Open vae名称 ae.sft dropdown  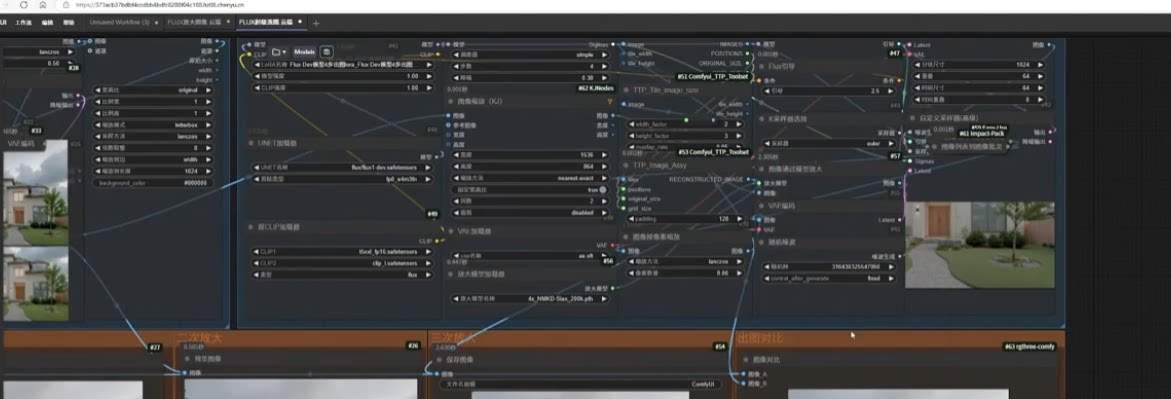[x=530, y=256]
